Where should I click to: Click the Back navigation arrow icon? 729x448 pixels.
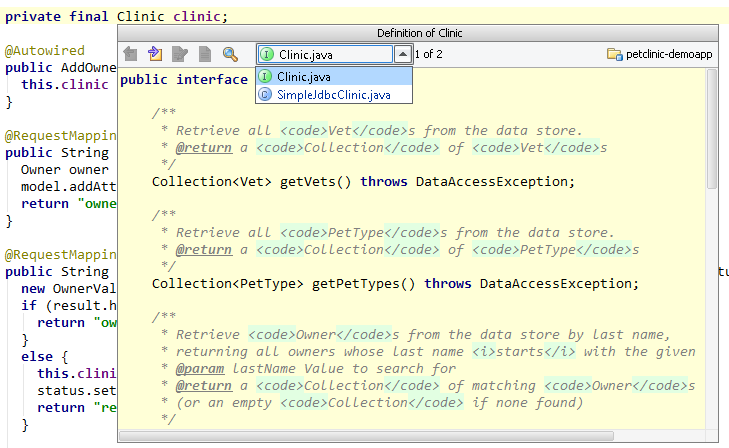tap(130, 54)
